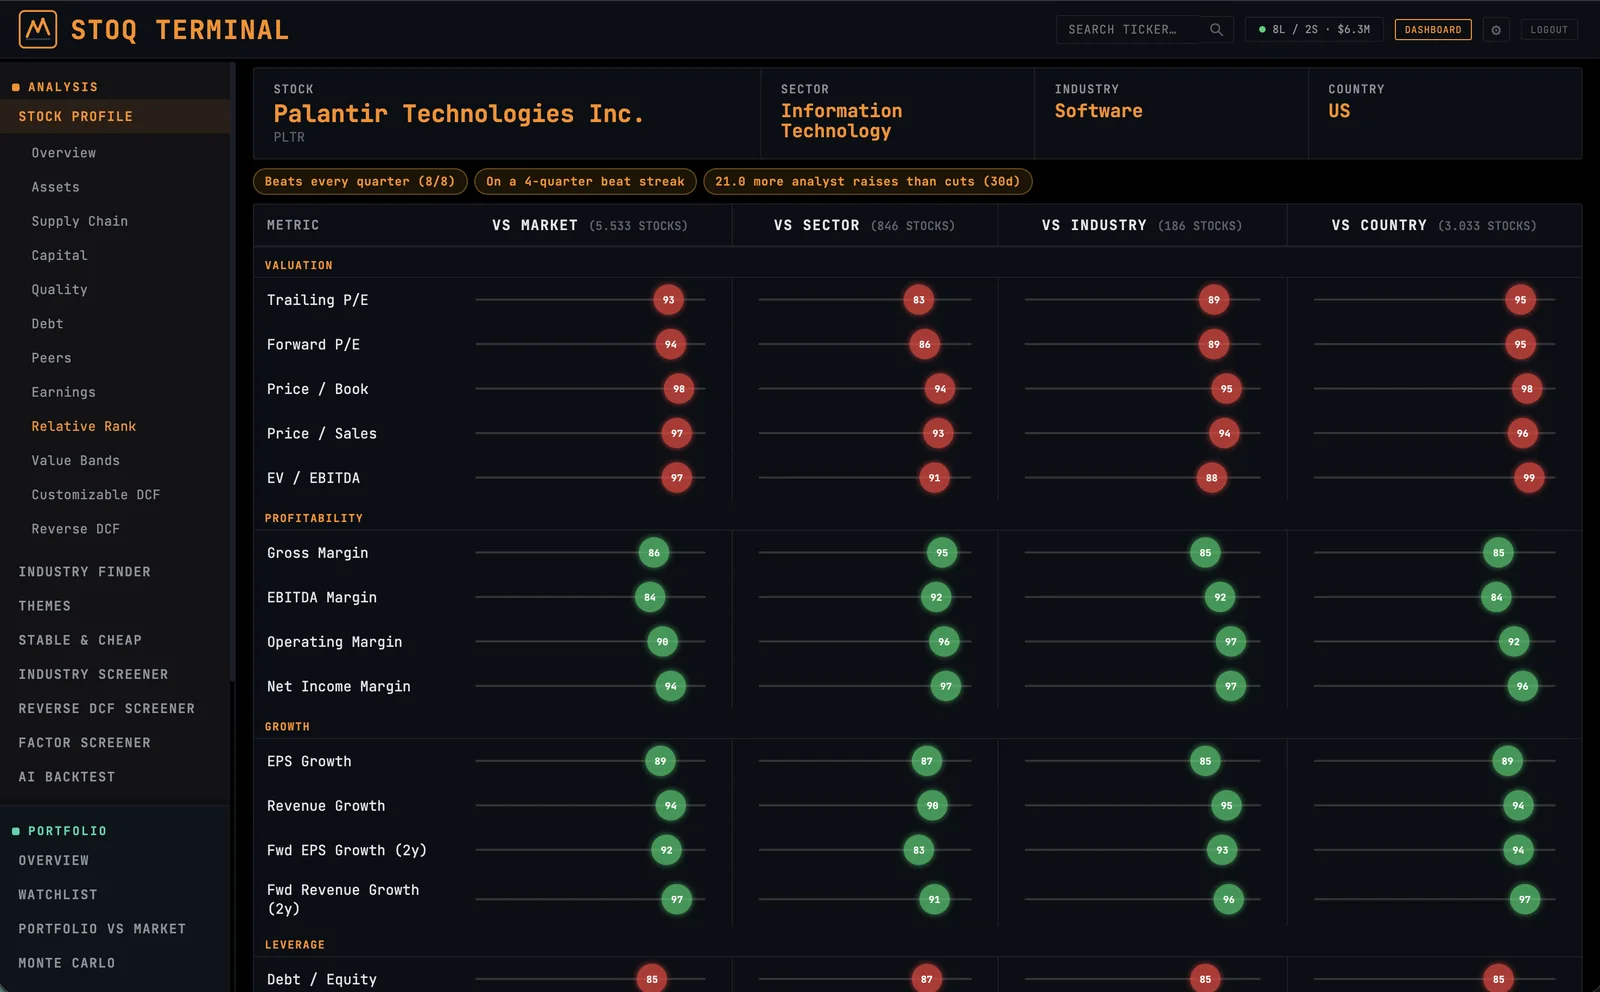The image size is (1600, 992).
Task: Select STOCK PROFILE in the sidebar
Action: pos(115,116)
